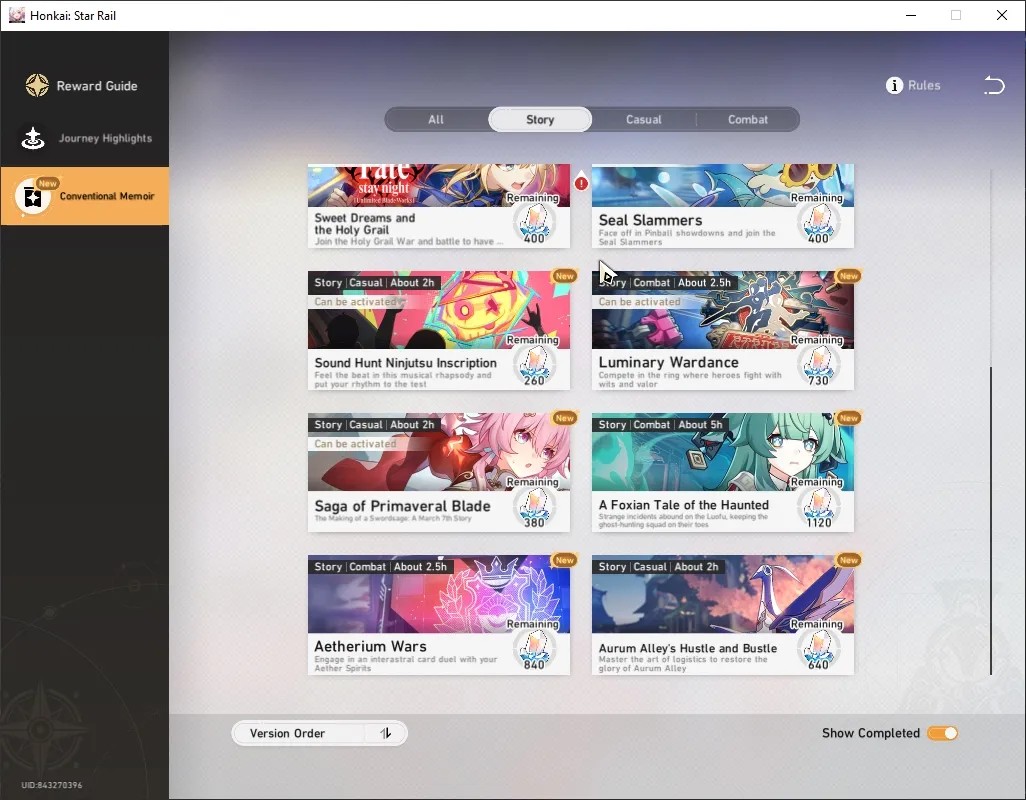Viewport: 1026px width, 800px height.
Task: Click the 'Seal Slammers' title text
Action: point(650,220)
